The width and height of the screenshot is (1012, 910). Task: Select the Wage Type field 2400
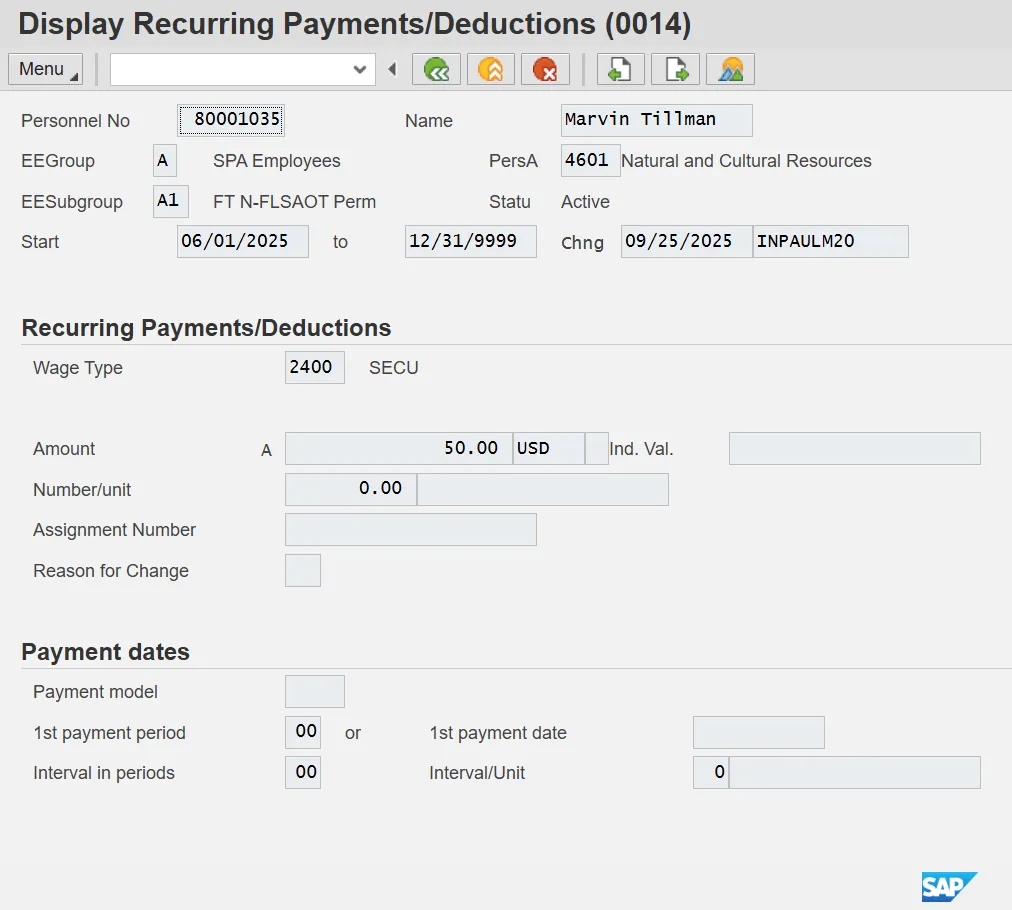tap(314, 367)
